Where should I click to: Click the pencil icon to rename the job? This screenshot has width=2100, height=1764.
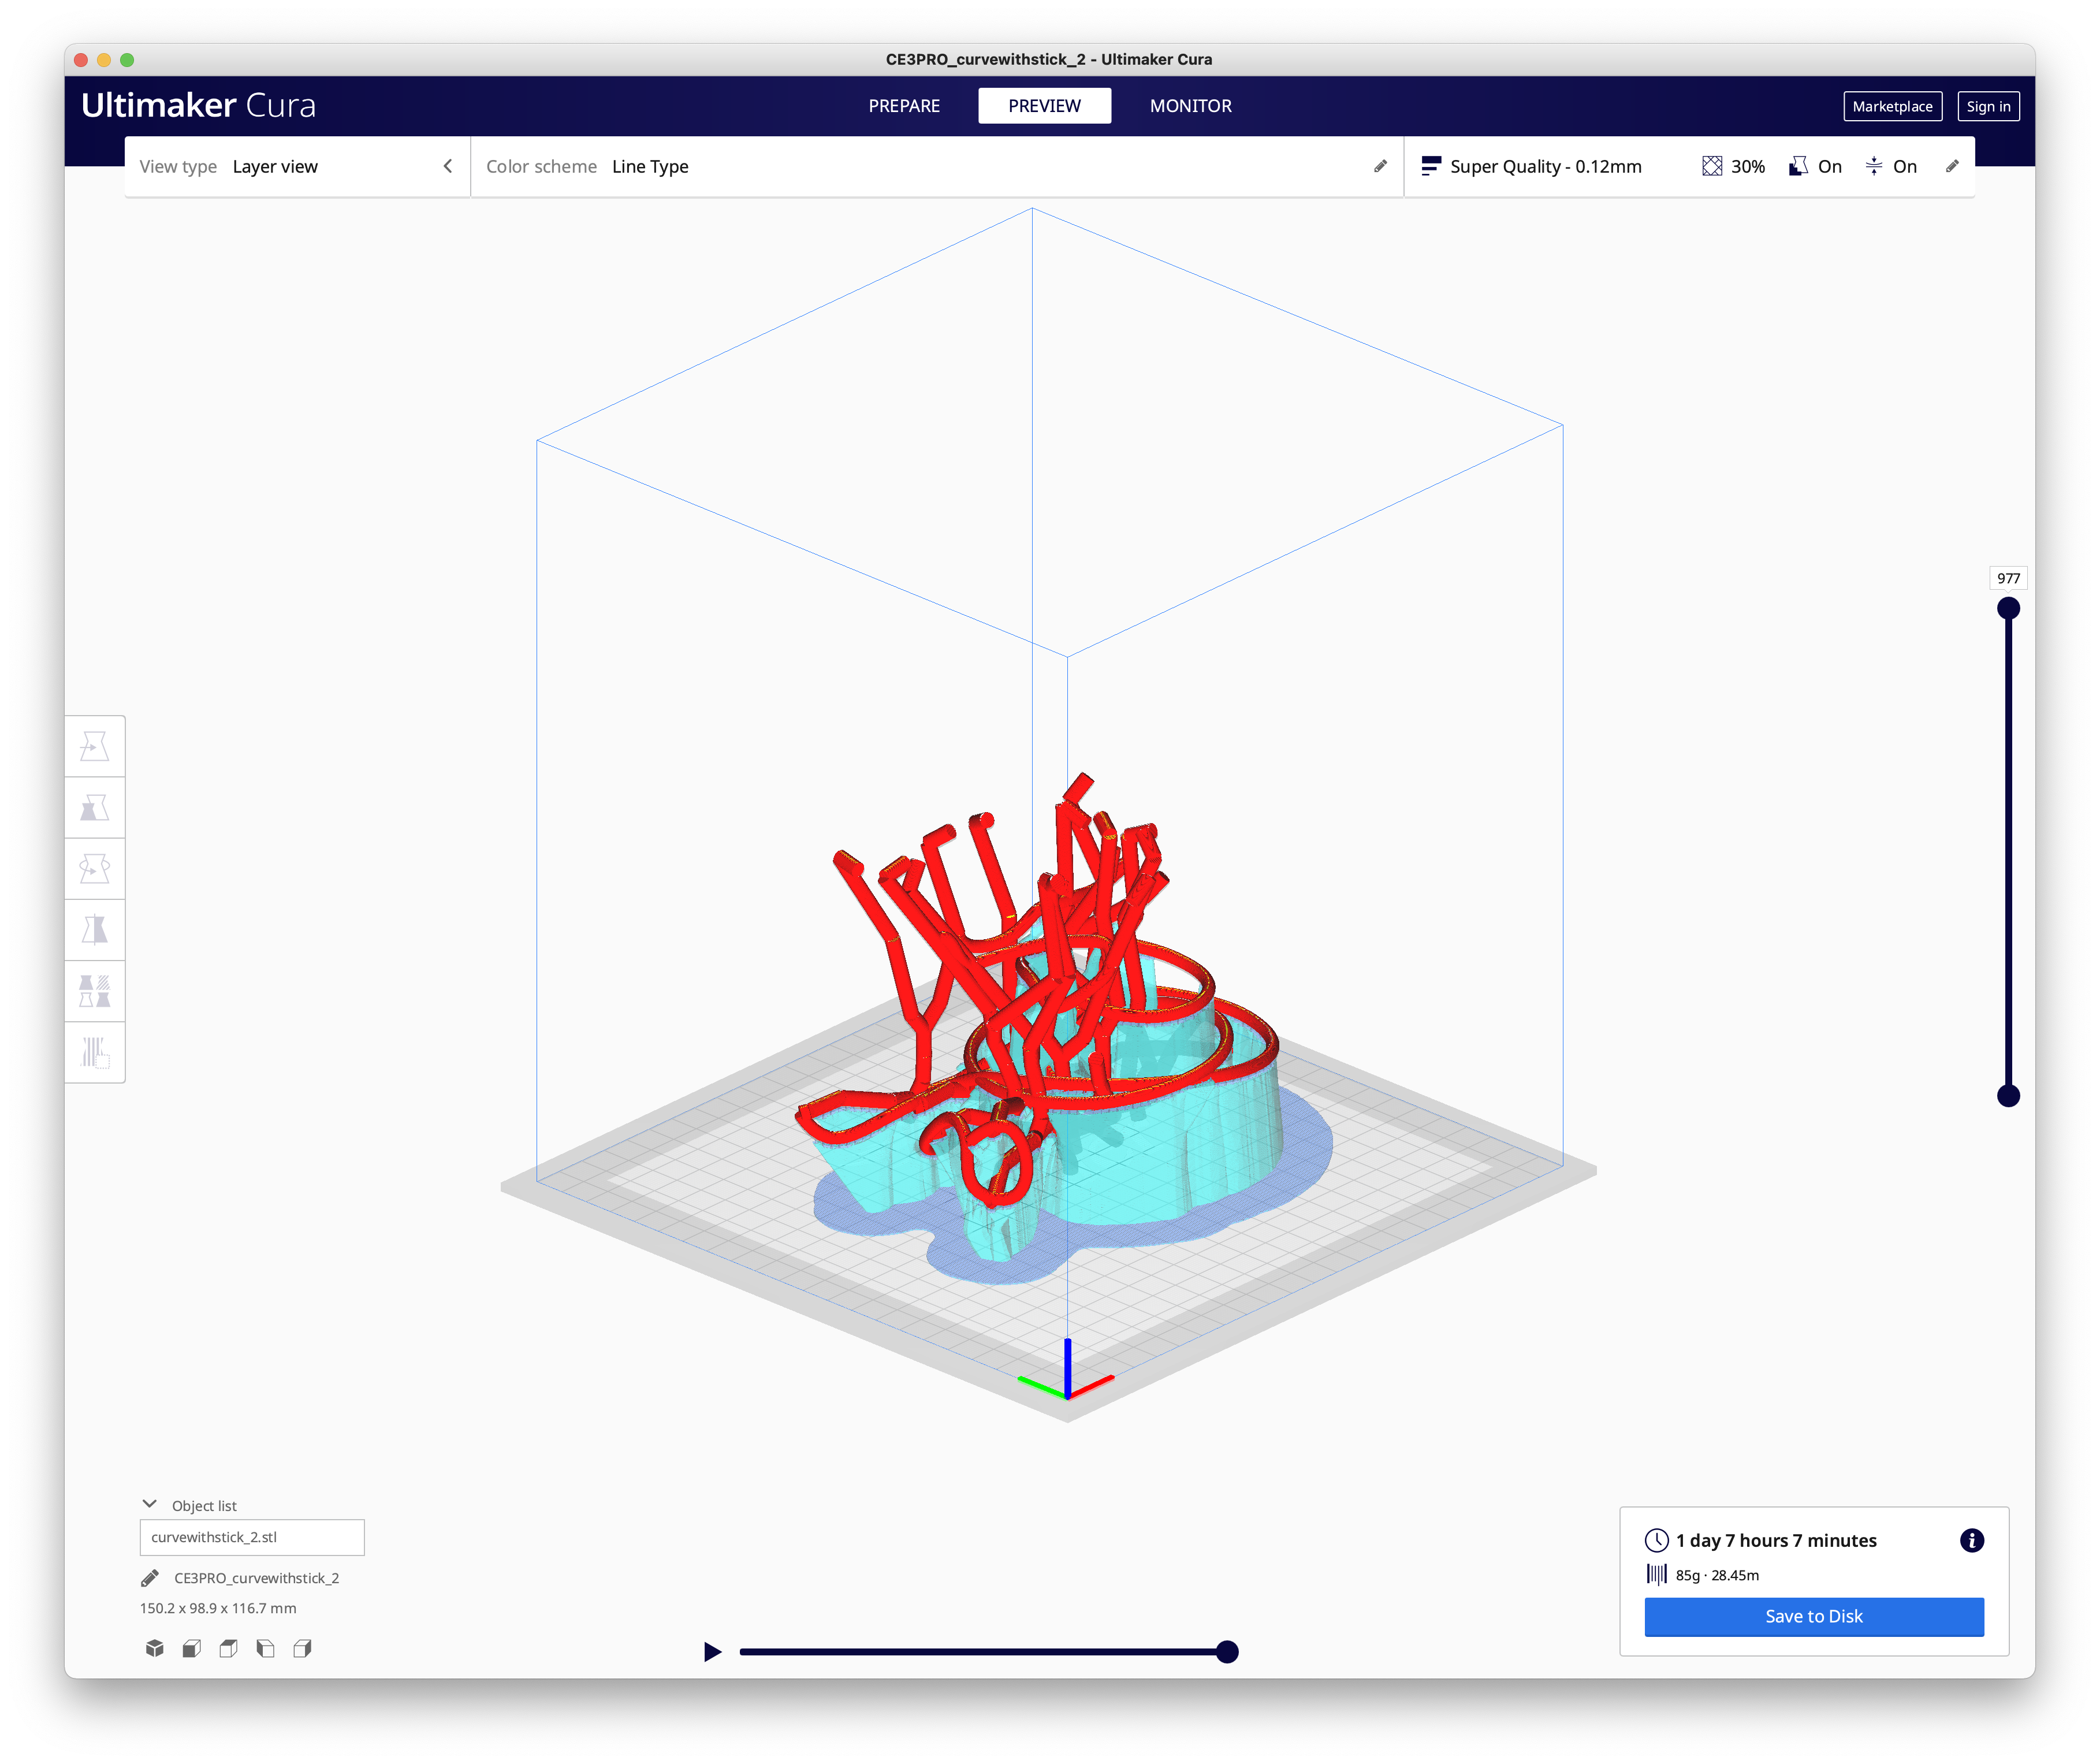click(150, 1578)
